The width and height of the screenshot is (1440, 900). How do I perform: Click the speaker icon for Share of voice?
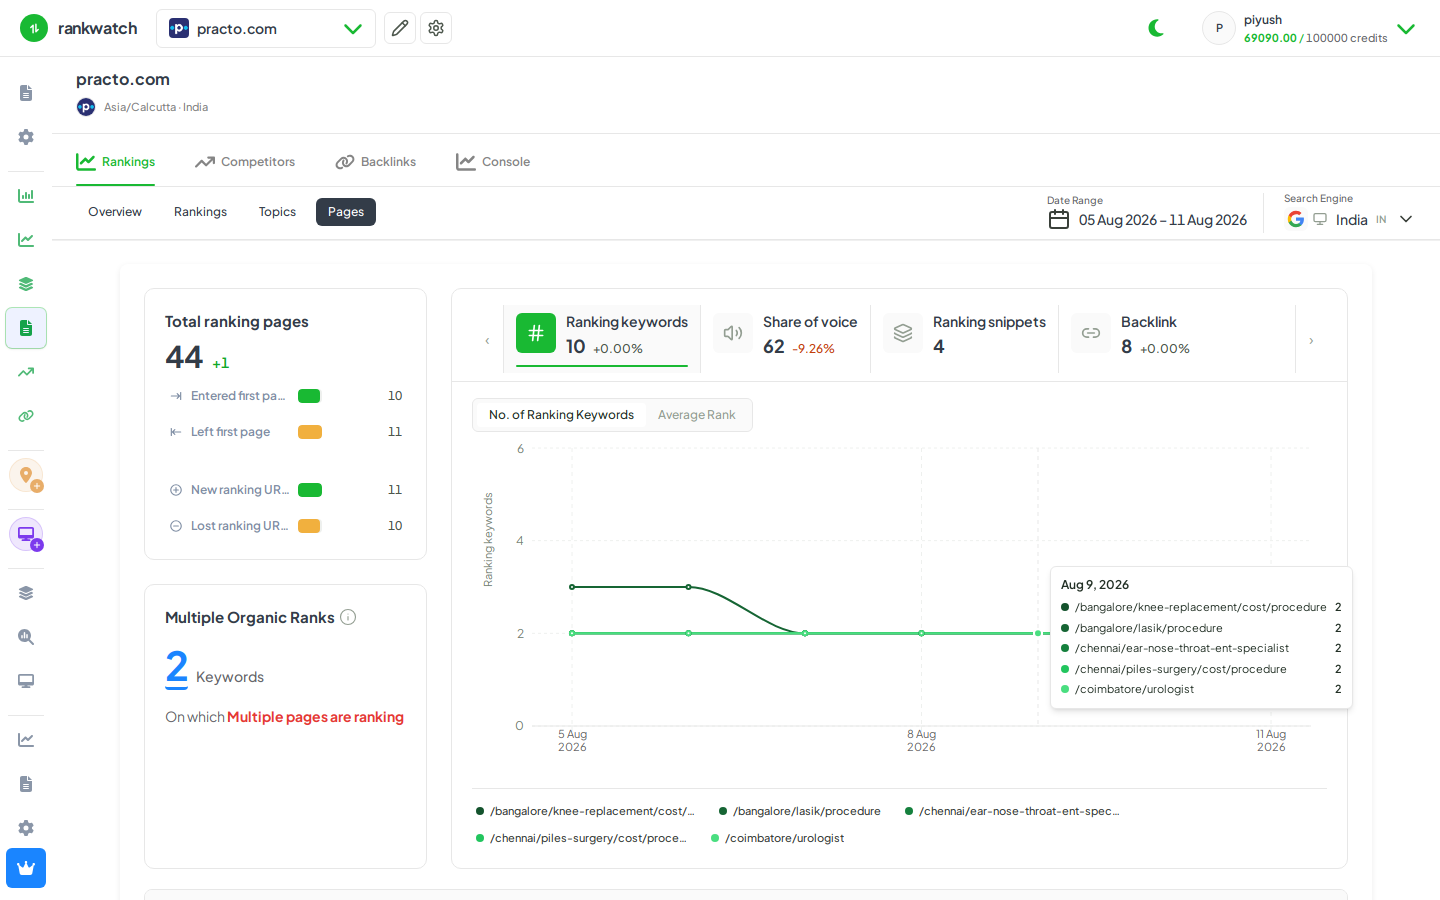tap(733, 333)
